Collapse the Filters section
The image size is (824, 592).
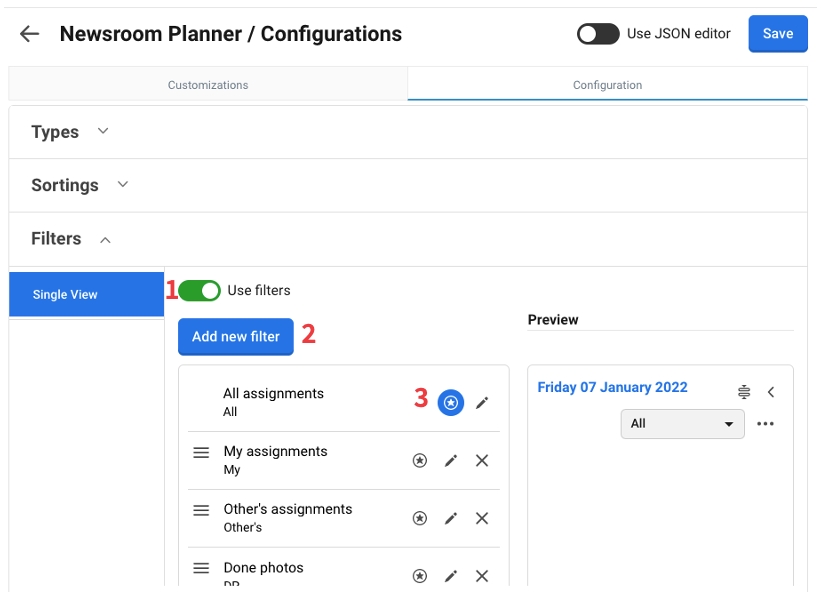pos(105,239)
